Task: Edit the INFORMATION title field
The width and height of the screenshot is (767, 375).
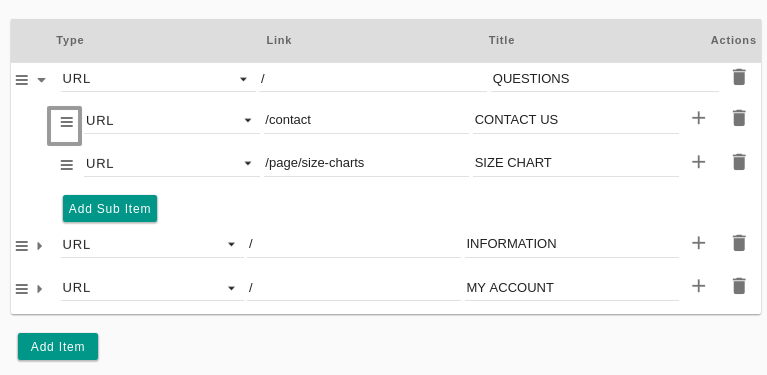Action: coord(572,244)
